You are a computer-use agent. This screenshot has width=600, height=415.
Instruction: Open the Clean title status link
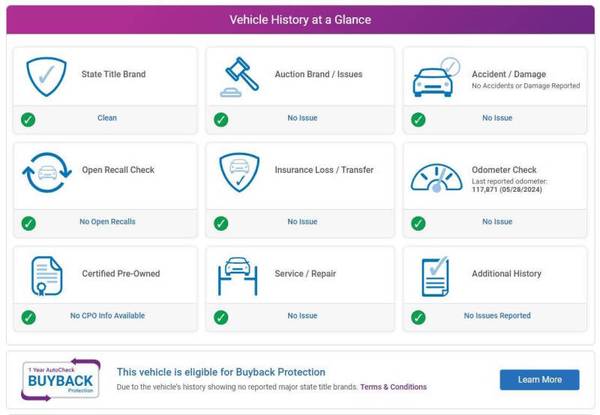[x=107, y=118]
